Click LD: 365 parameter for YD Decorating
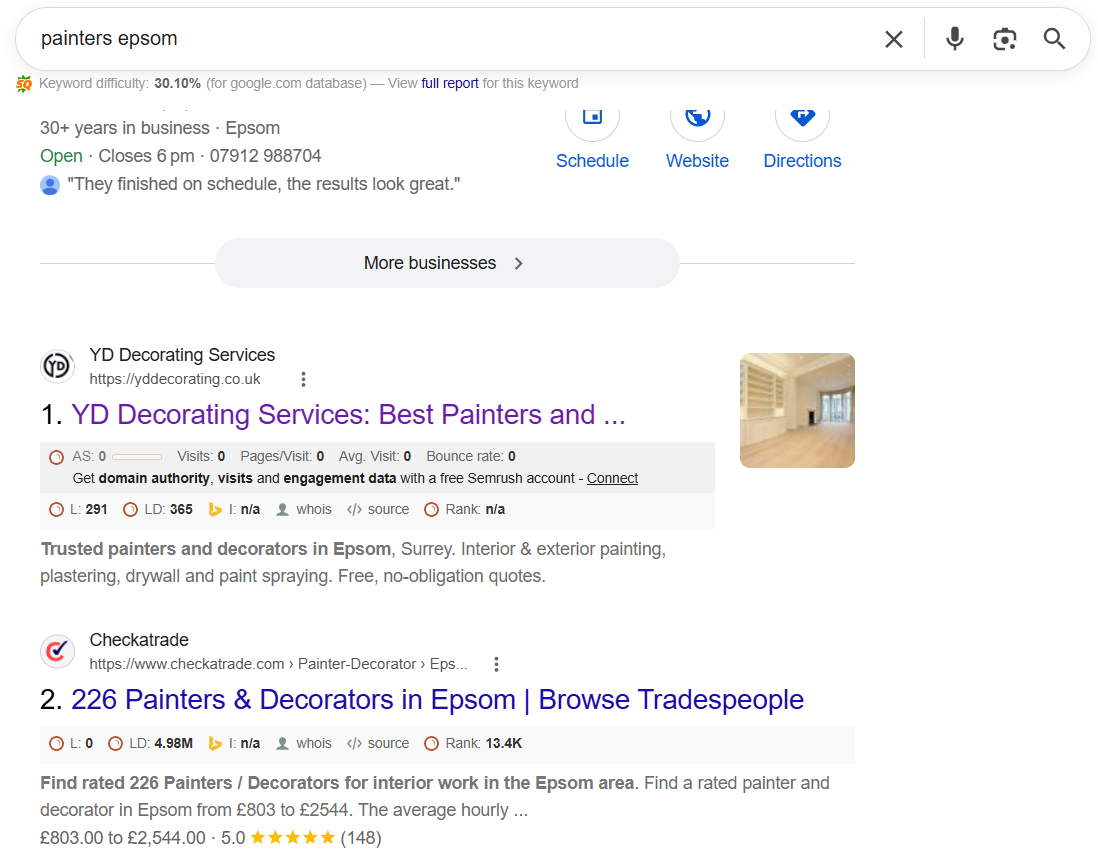 (158, 510)
